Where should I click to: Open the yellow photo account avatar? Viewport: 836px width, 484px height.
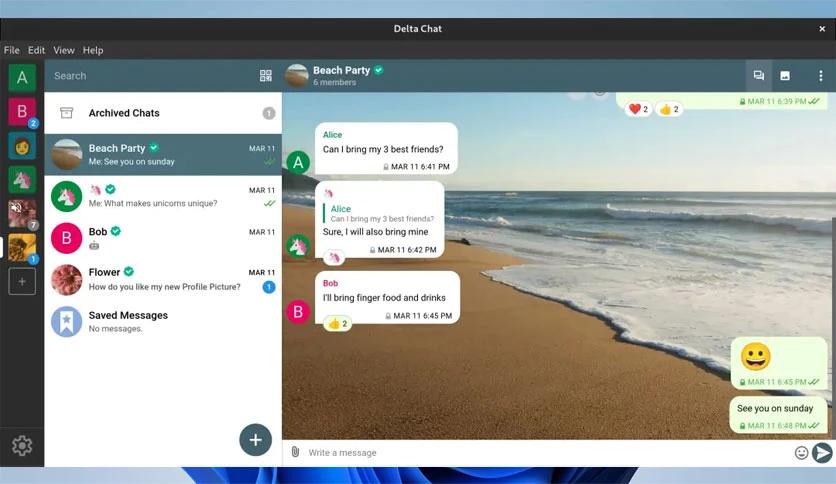pos(22,247)
